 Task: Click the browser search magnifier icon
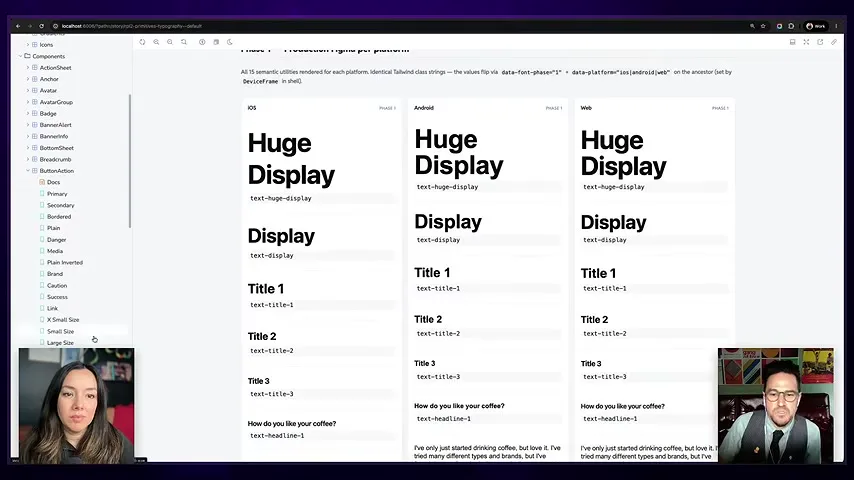[752, 26]
